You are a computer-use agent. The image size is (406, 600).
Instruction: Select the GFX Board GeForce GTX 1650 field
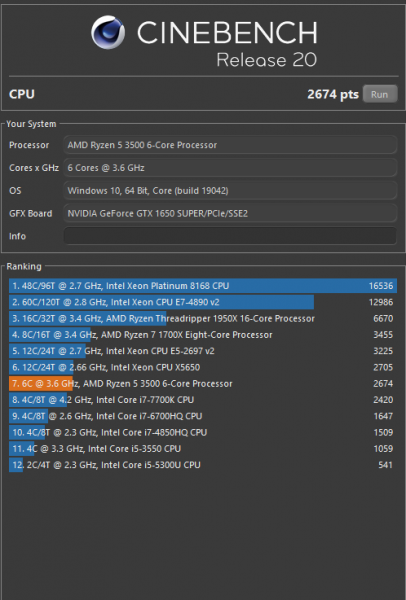point(230,213)
